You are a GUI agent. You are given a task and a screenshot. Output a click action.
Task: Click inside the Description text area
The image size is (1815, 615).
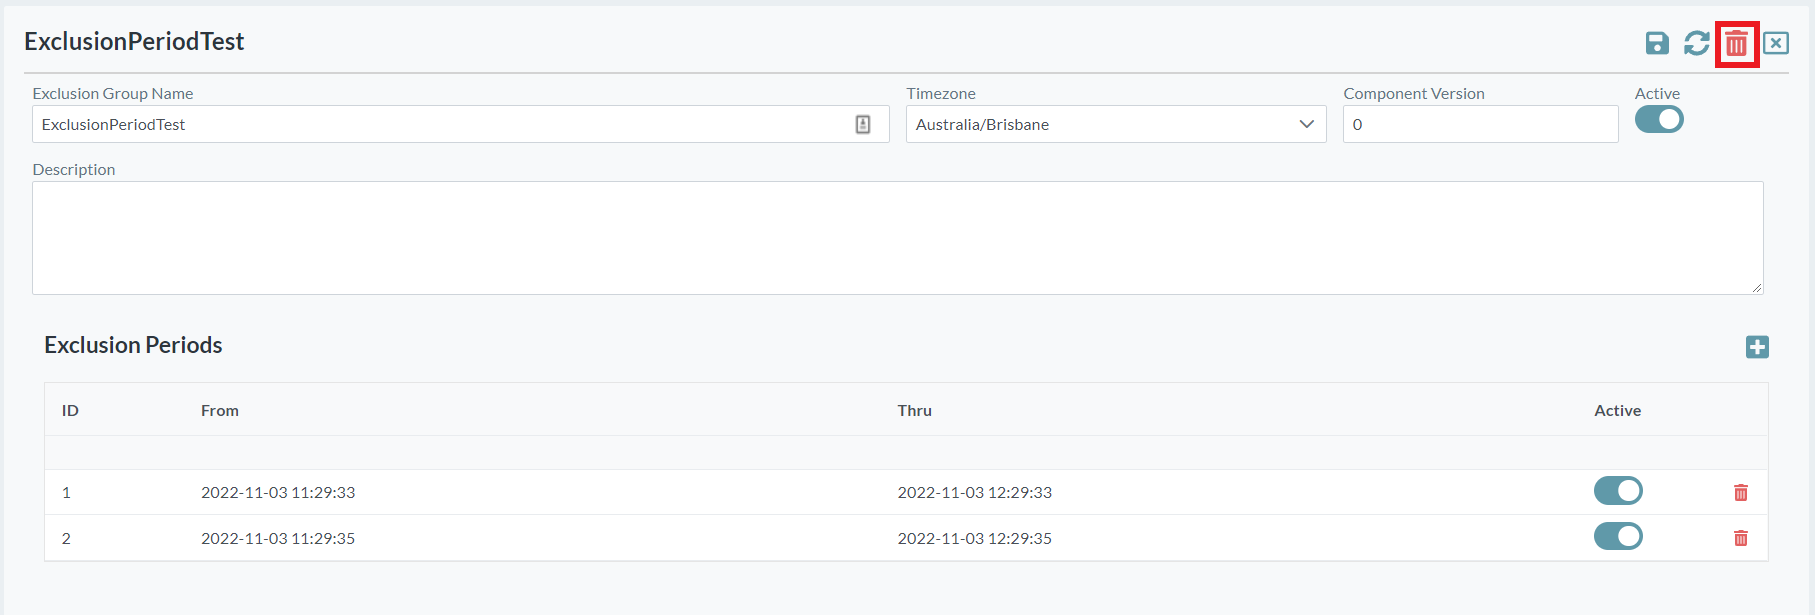[x=897, y=238]
